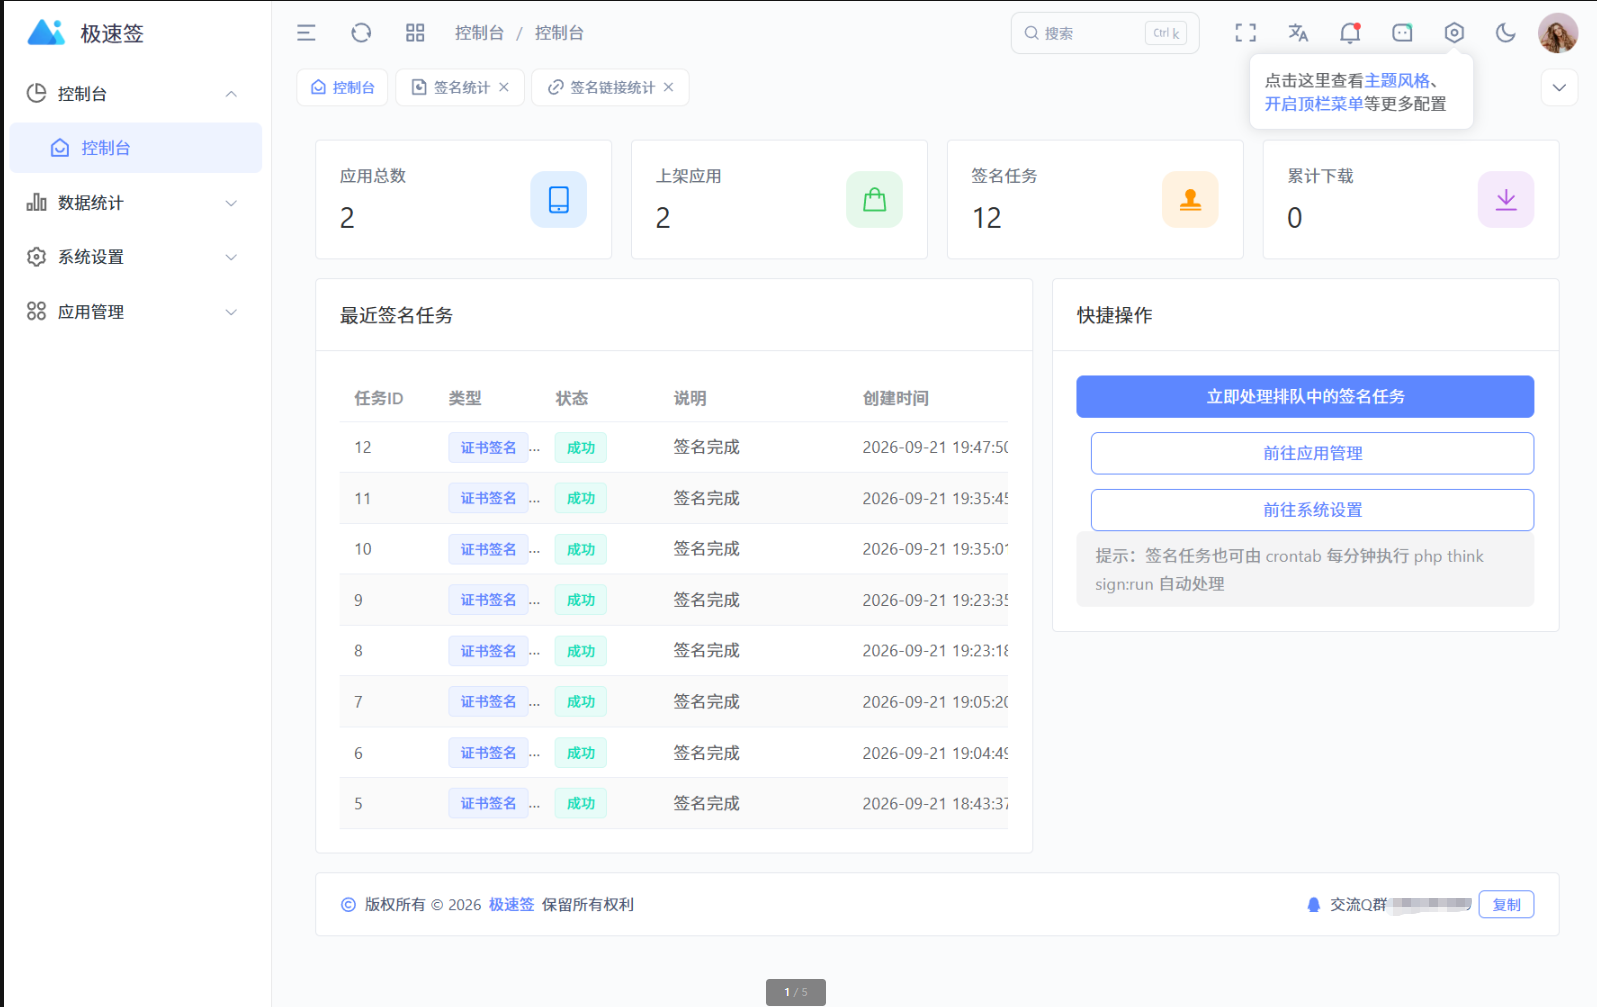The width and height of the screenshot is (1597, 1007).
Task: Close the 签名统计 tab
Action: [504, 87]
